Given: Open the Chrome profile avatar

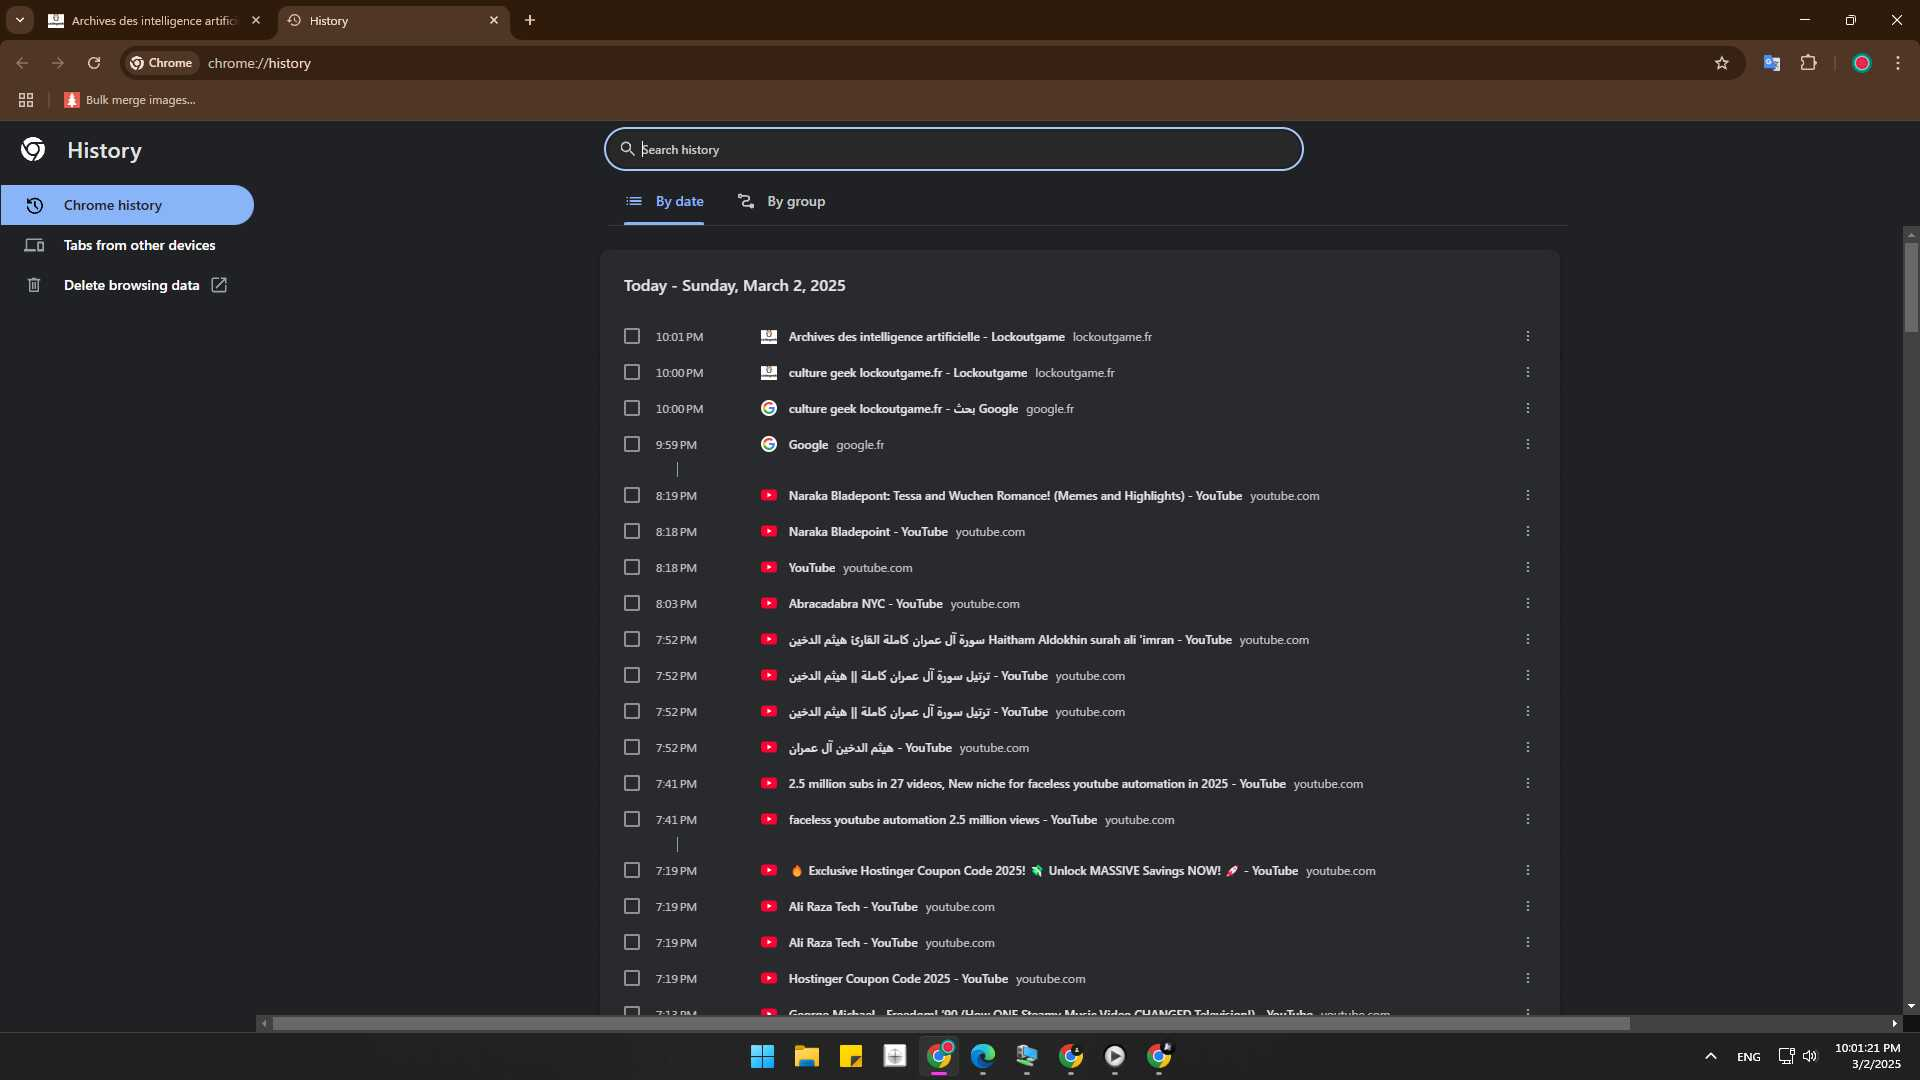Looking at the screenshot, I should (1862, 63).
